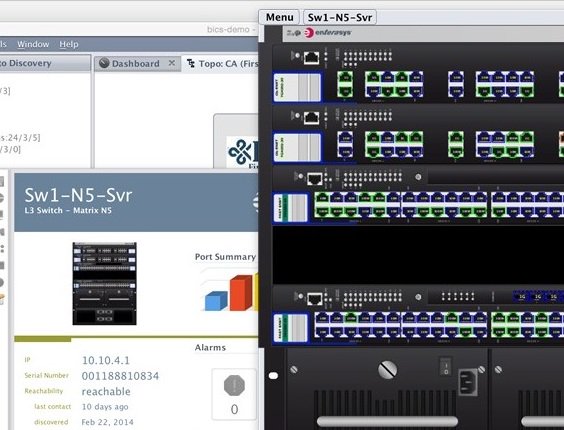Switch to the Topo: CA tab
This screenshot has width=564, height=430.
223,64
